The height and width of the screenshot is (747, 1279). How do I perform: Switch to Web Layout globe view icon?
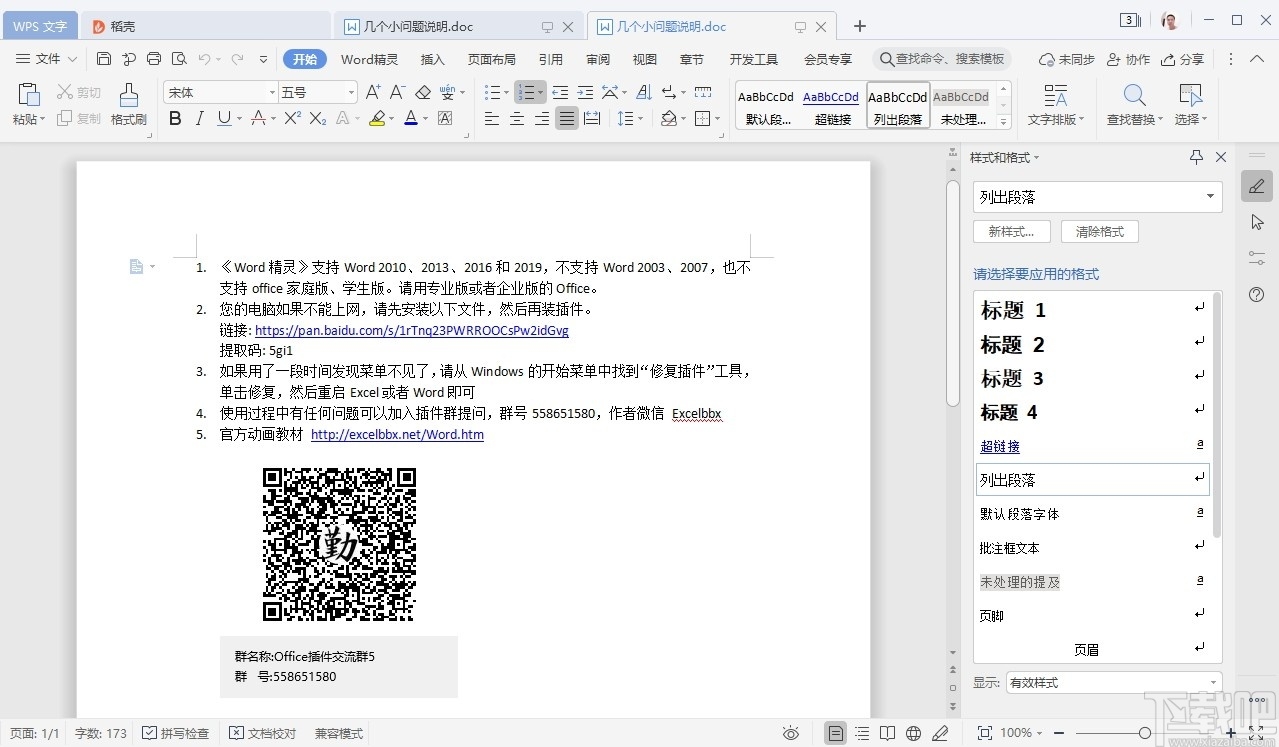coord(913,733)
